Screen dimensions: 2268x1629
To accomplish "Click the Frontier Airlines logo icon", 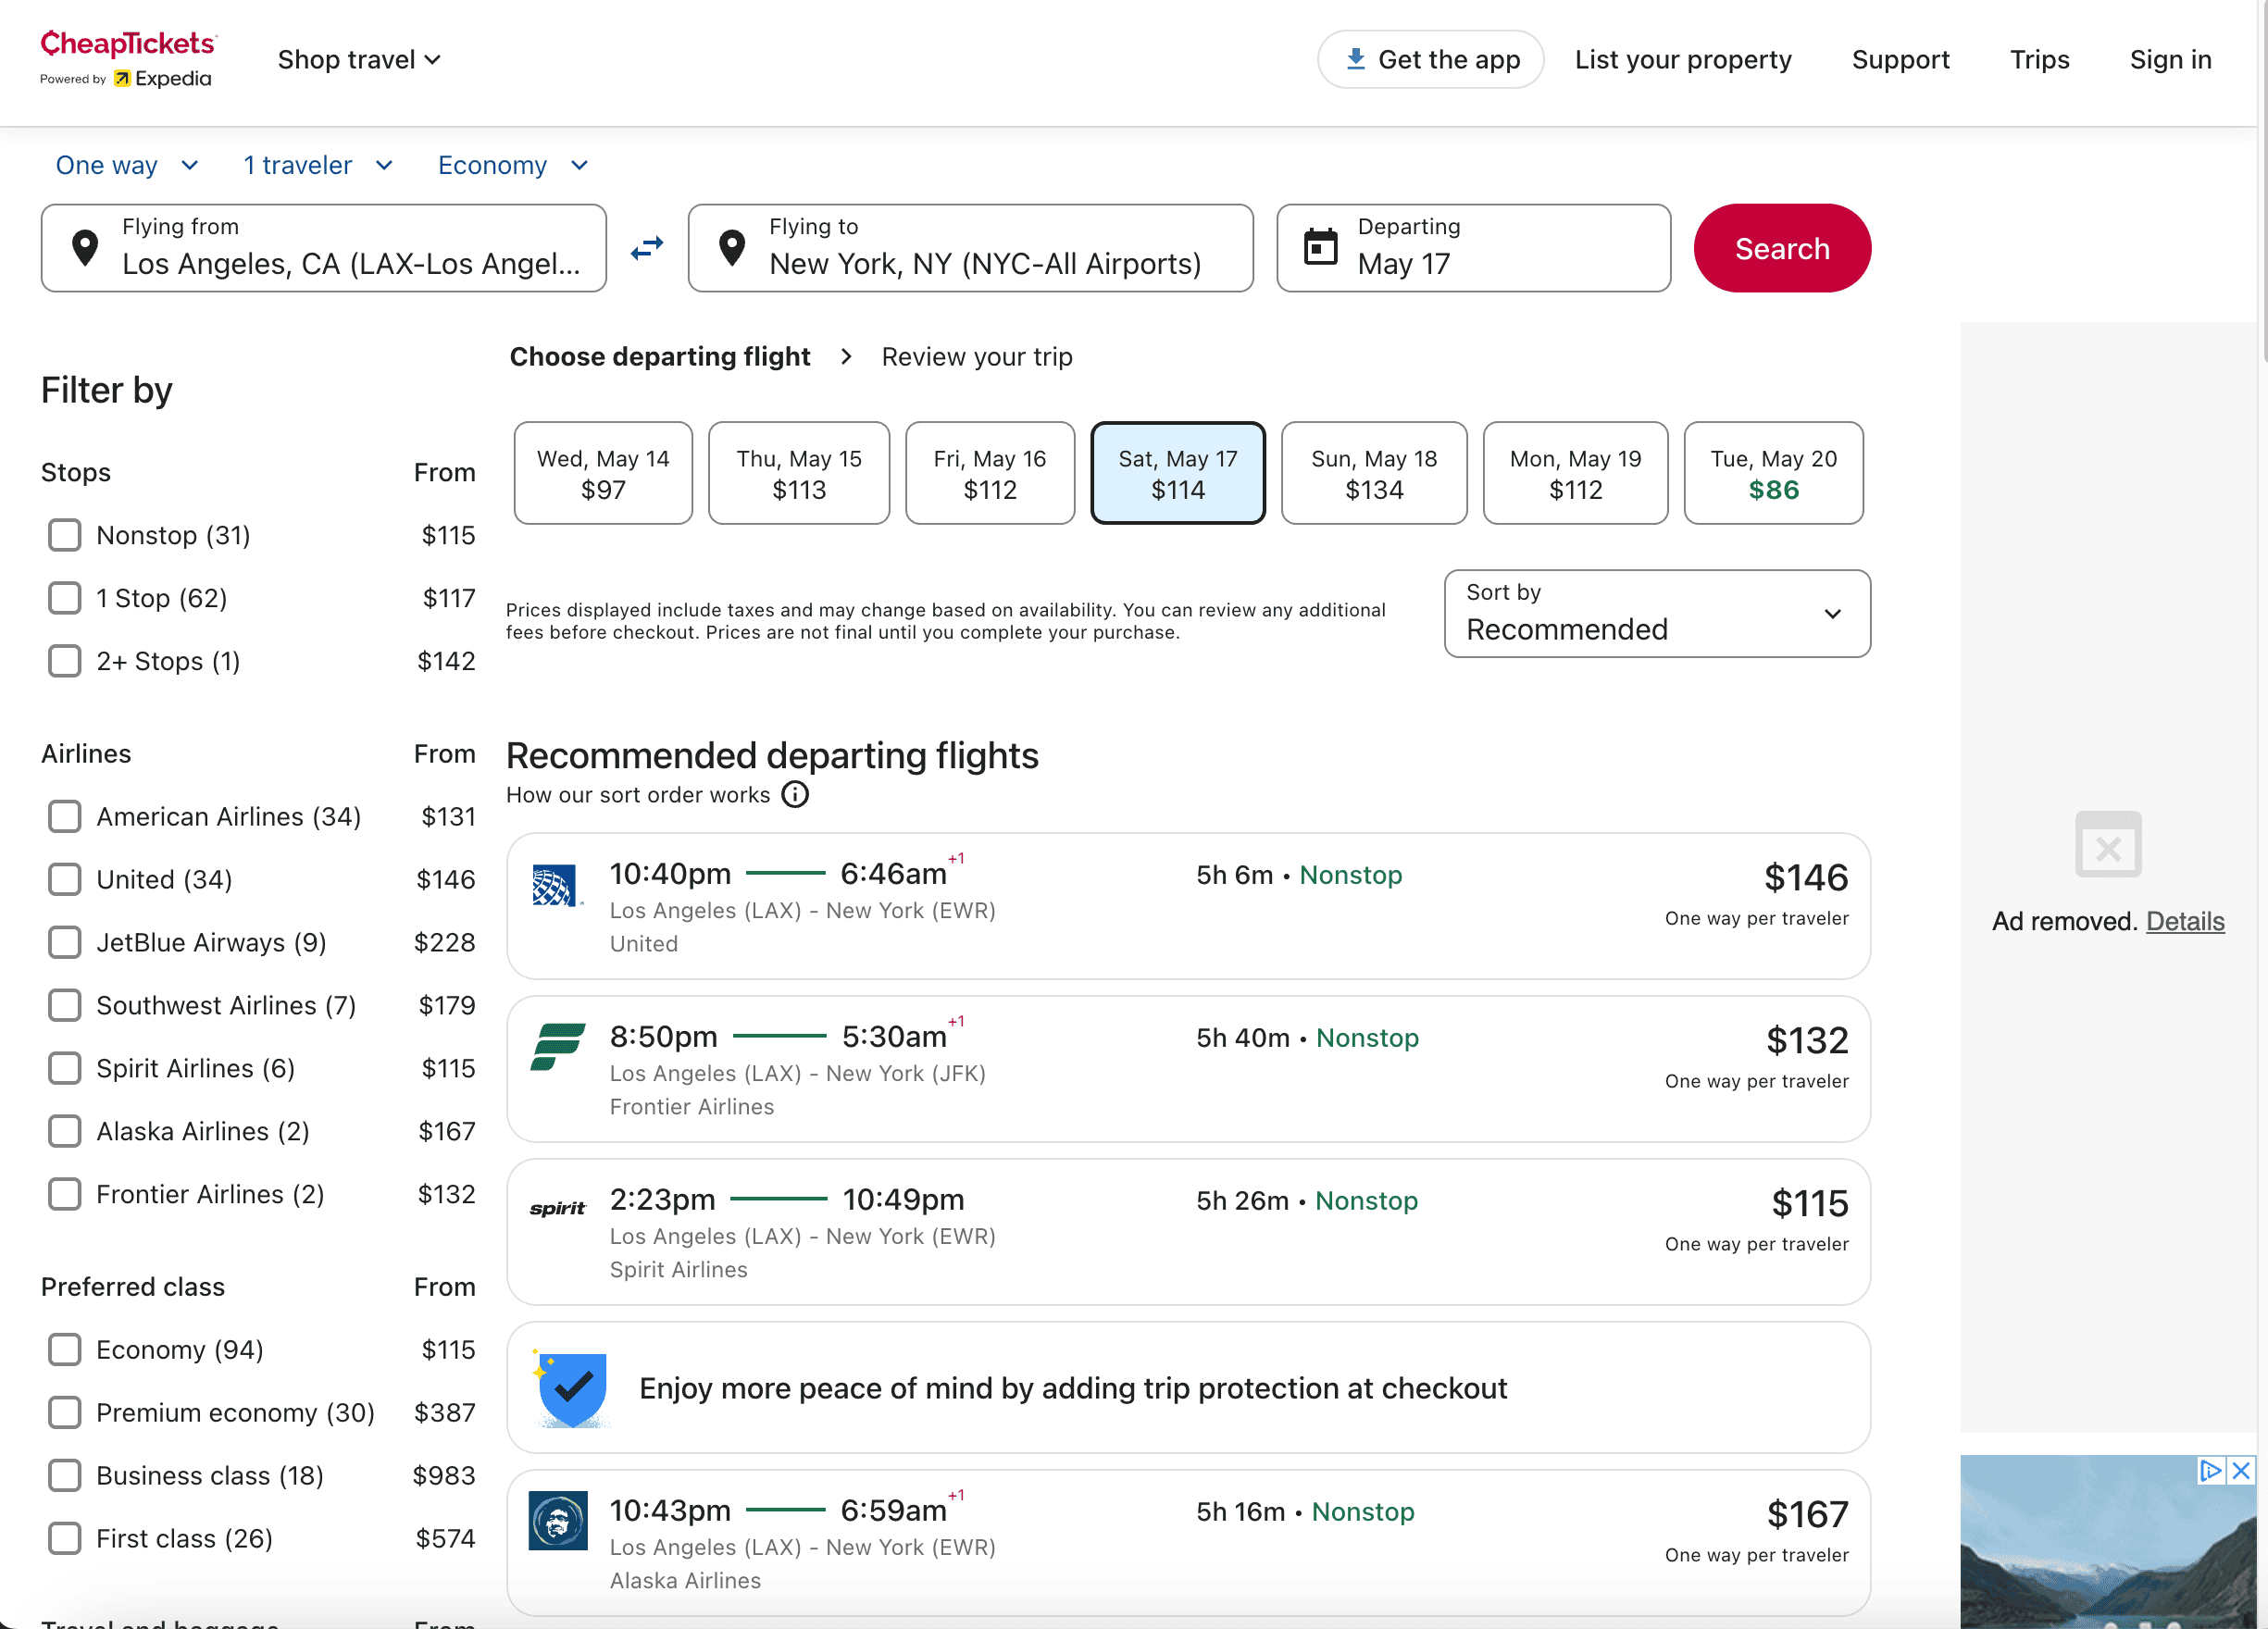I will 557,1047.
